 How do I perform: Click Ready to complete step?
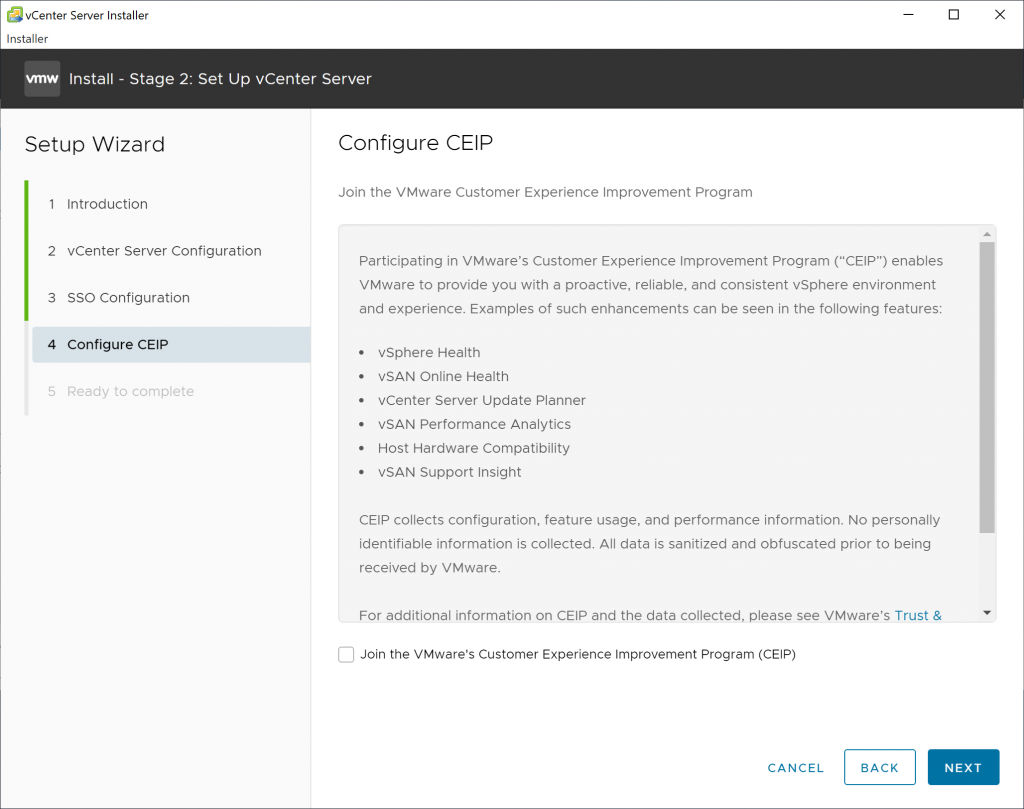130,391
